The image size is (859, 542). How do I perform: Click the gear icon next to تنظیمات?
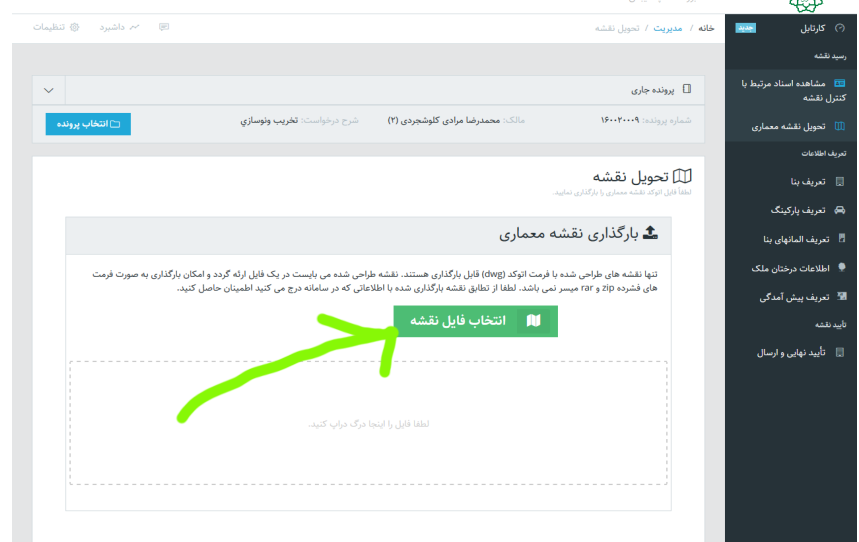(74, 27)
